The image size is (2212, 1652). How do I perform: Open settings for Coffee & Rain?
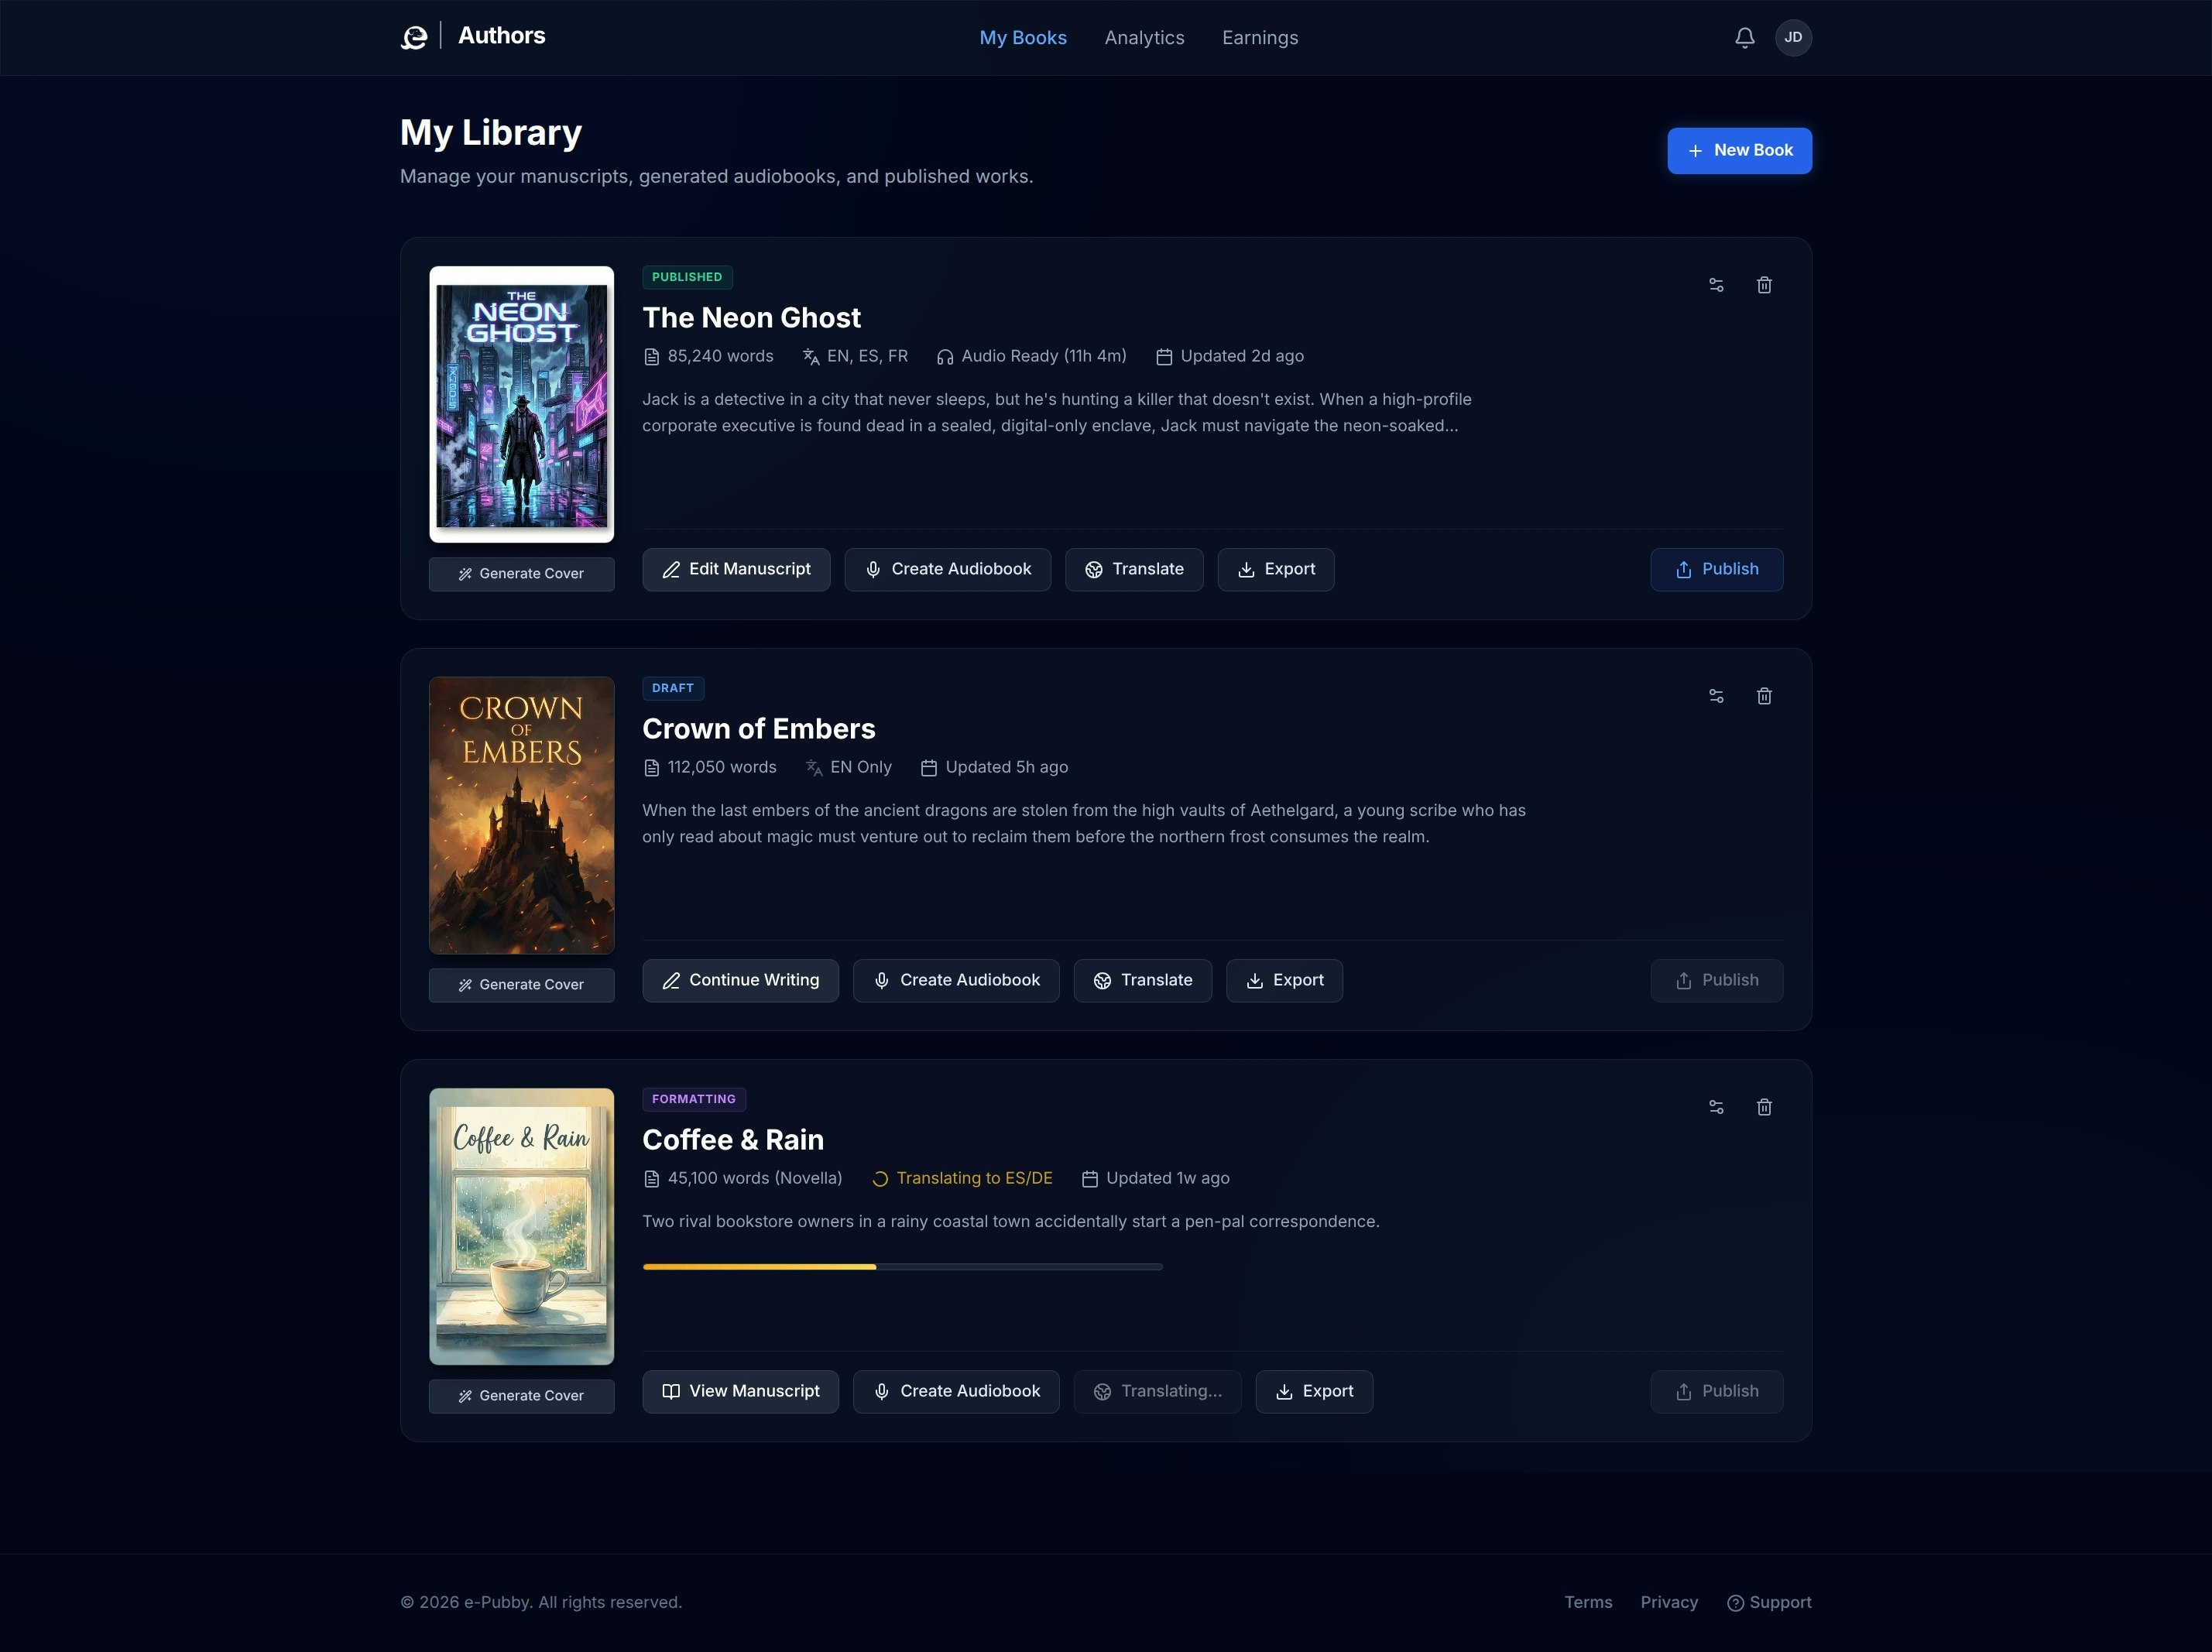point(1717,1107)
